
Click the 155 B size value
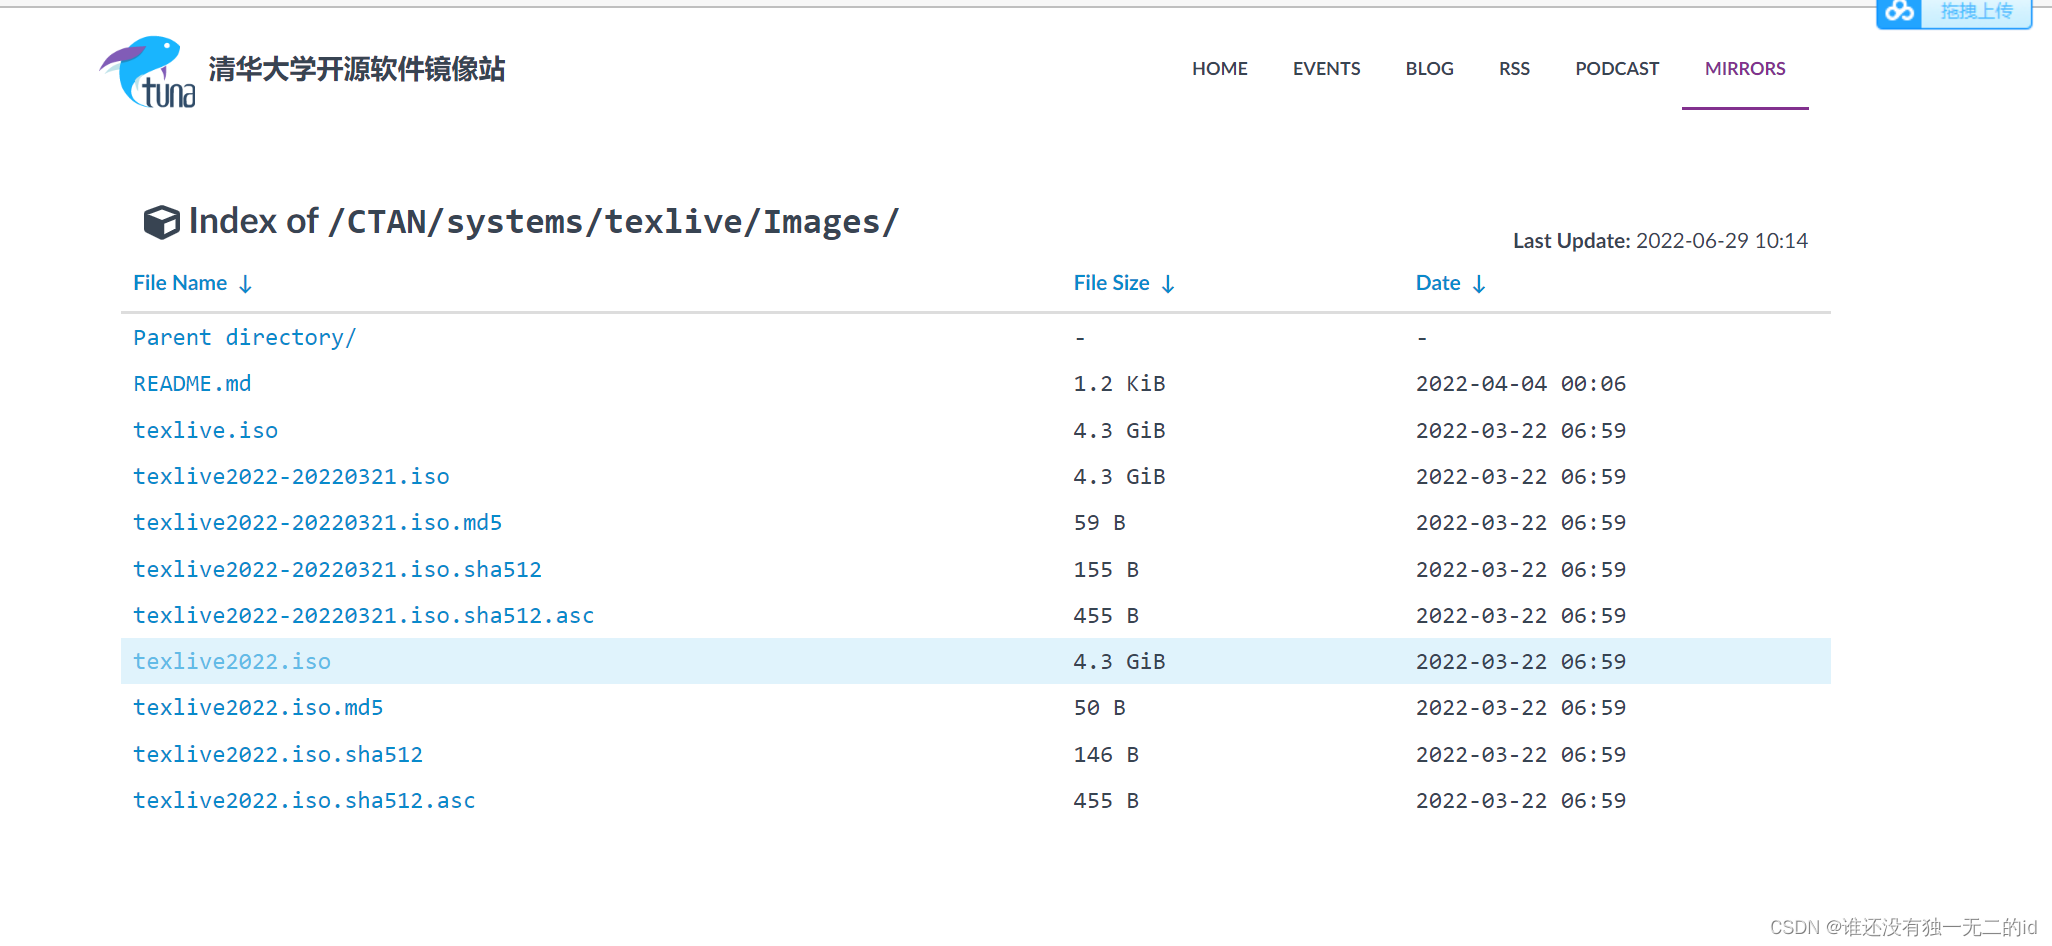pyautogui.click(x=1106, y=570)
